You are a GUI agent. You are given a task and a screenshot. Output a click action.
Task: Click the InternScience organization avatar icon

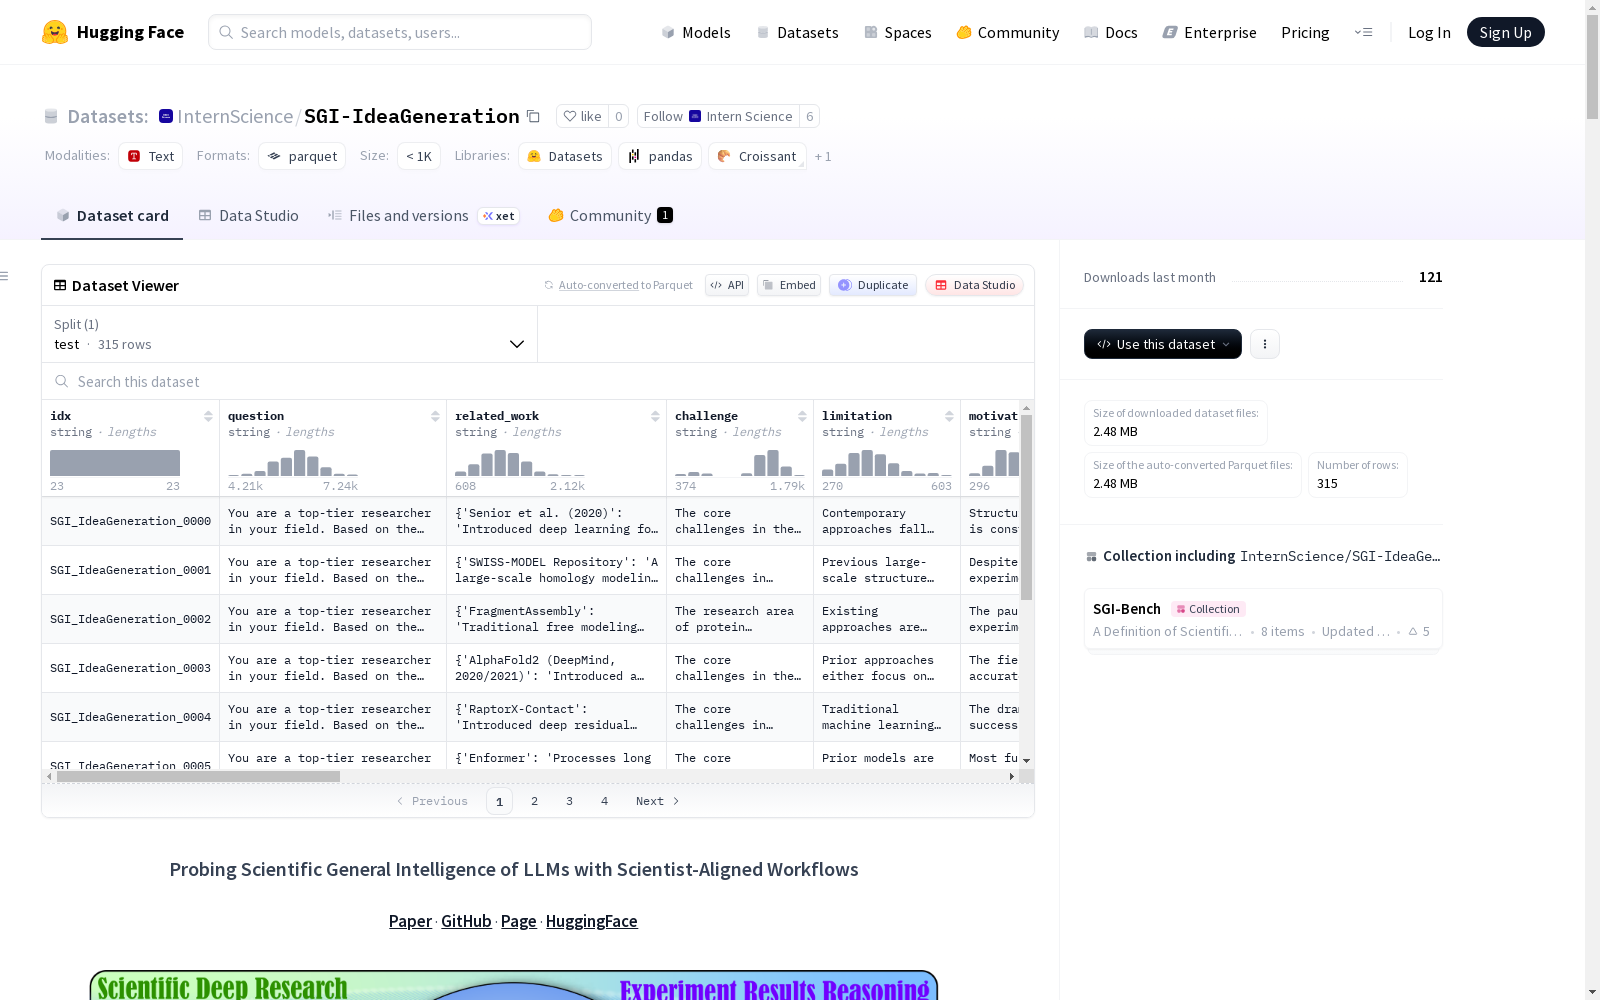[166, 116]
